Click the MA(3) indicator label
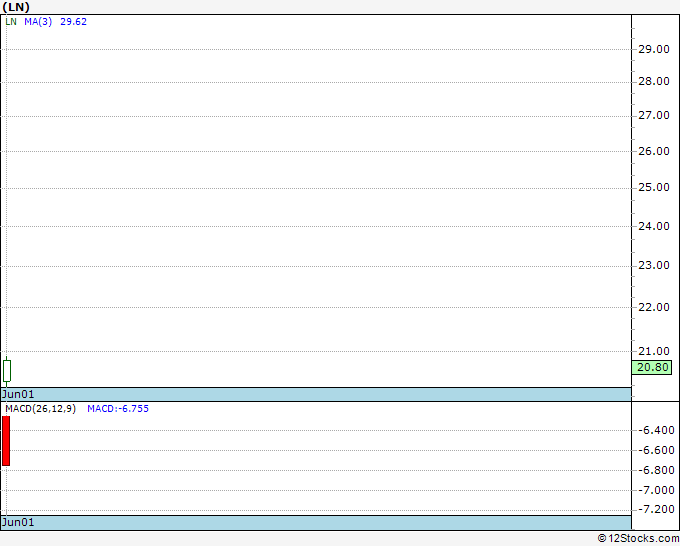Viewport: 680px width, 546px height. (x=38, y=22)
